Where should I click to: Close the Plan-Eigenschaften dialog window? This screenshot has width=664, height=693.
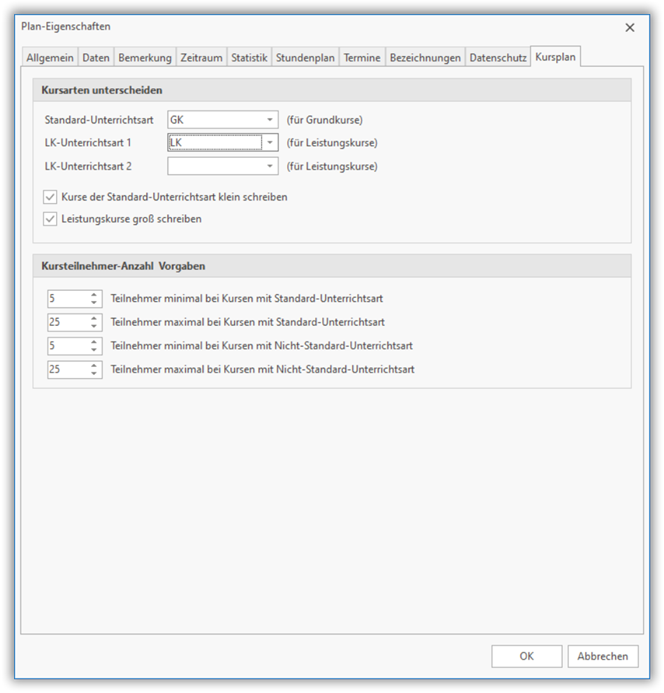click(630, 27)
